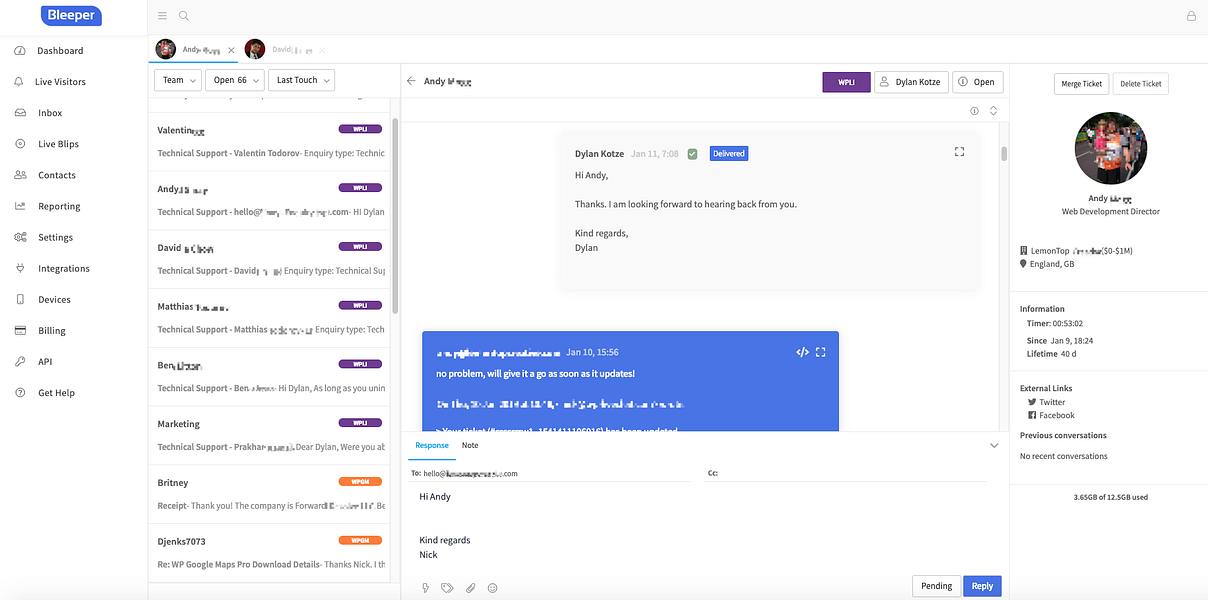Image resolution: width=1208 pixels, height=600 pixels.
Task: Go to Inbox in sidebar
Action: coord(50,113)
